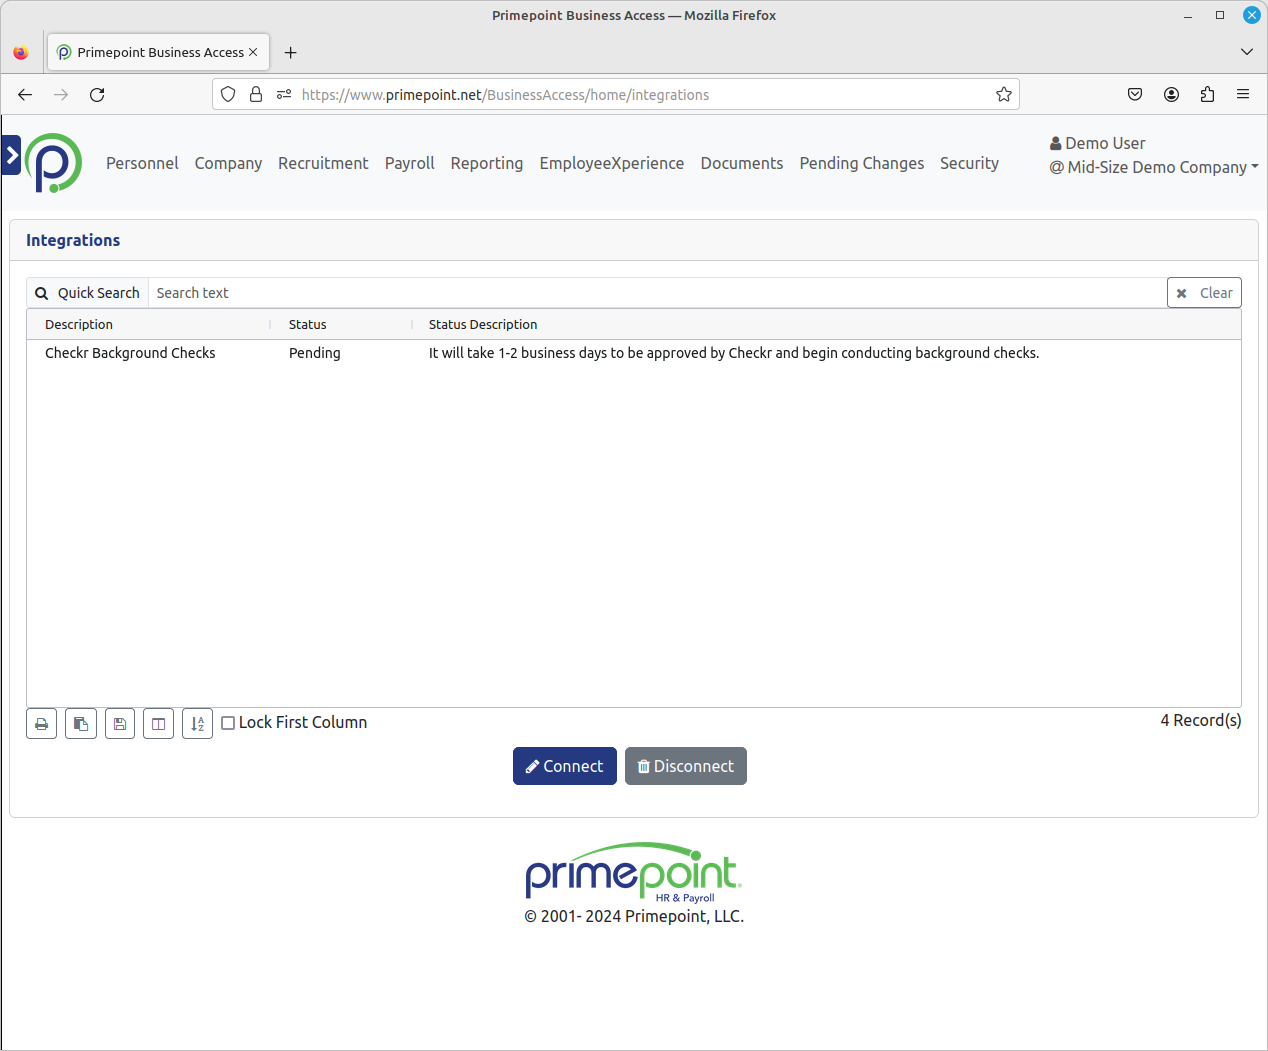Viewport: 1268px width, 1051px height.
Task: Open the Reporting menu
Action: pyautogui.click(x=486, y=163)
